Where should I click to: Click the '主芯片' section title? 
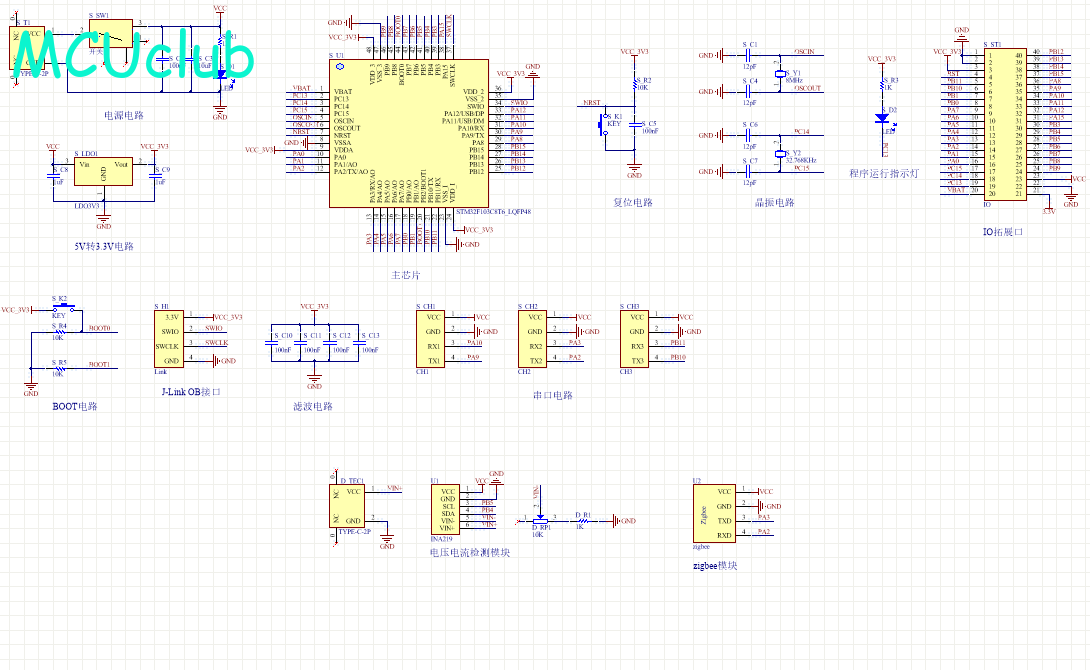click(x=406, y=276)
